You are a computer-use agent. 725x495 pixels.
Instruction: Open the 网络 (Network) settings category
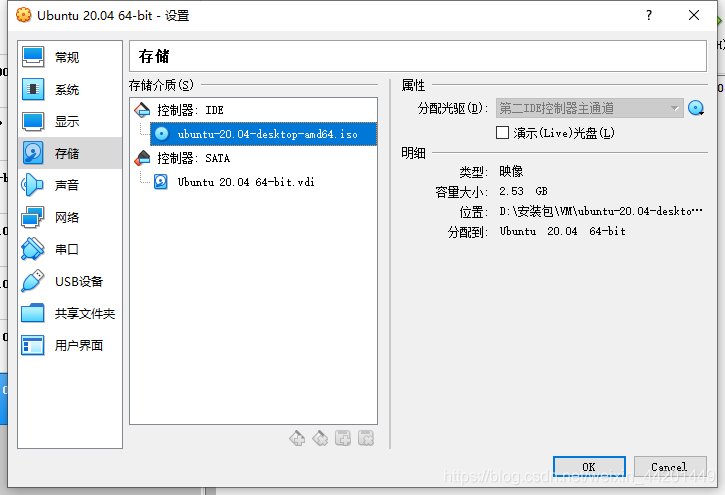click(70, 217)
